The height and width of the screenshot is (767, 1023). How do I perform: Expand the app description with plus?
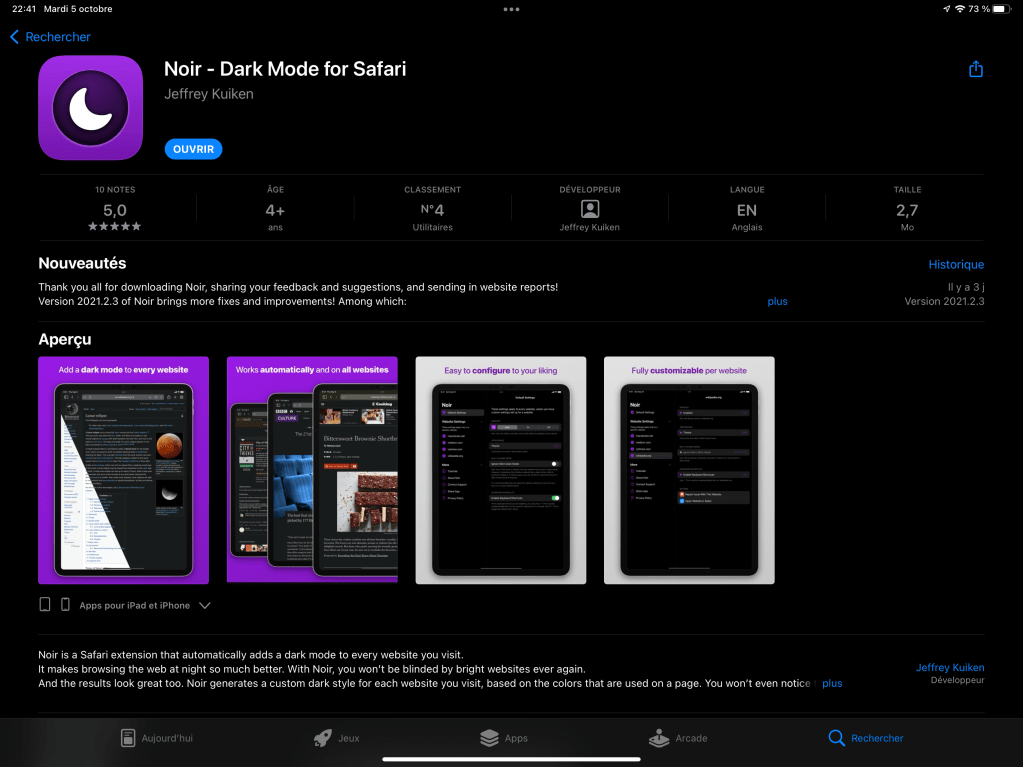pos(832,684)
